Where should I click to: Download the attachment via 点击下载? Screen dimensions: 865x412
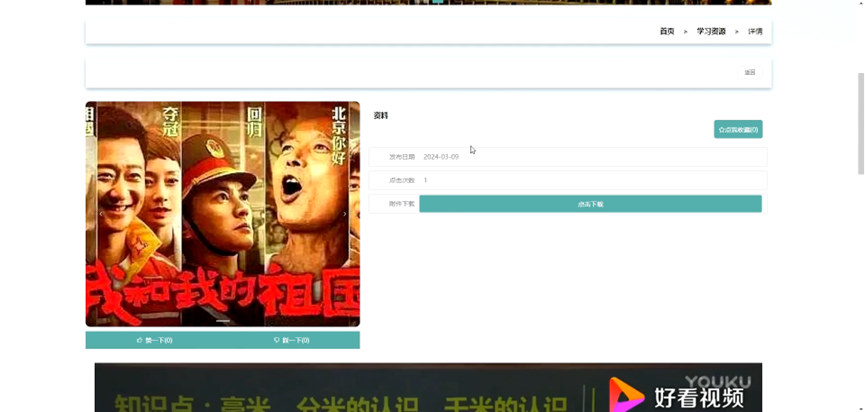(590, 204)
